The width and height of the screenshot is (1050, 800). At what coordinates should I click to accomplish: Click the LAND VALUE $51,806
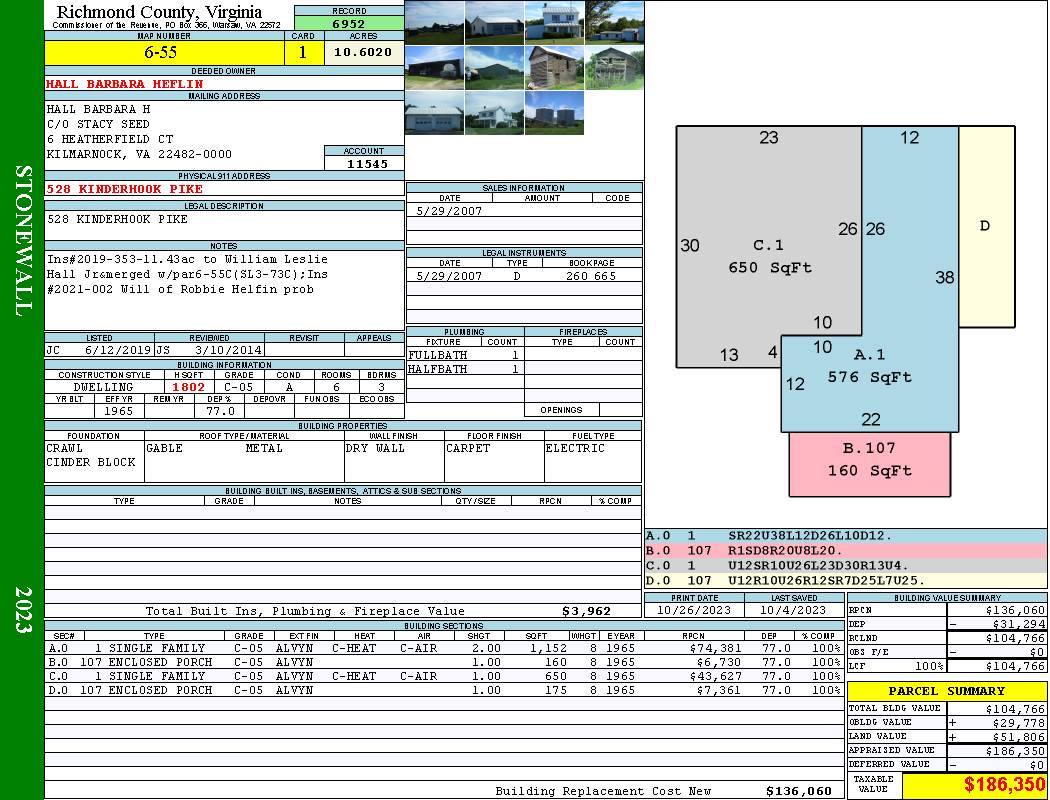[x=1019, y=737]
